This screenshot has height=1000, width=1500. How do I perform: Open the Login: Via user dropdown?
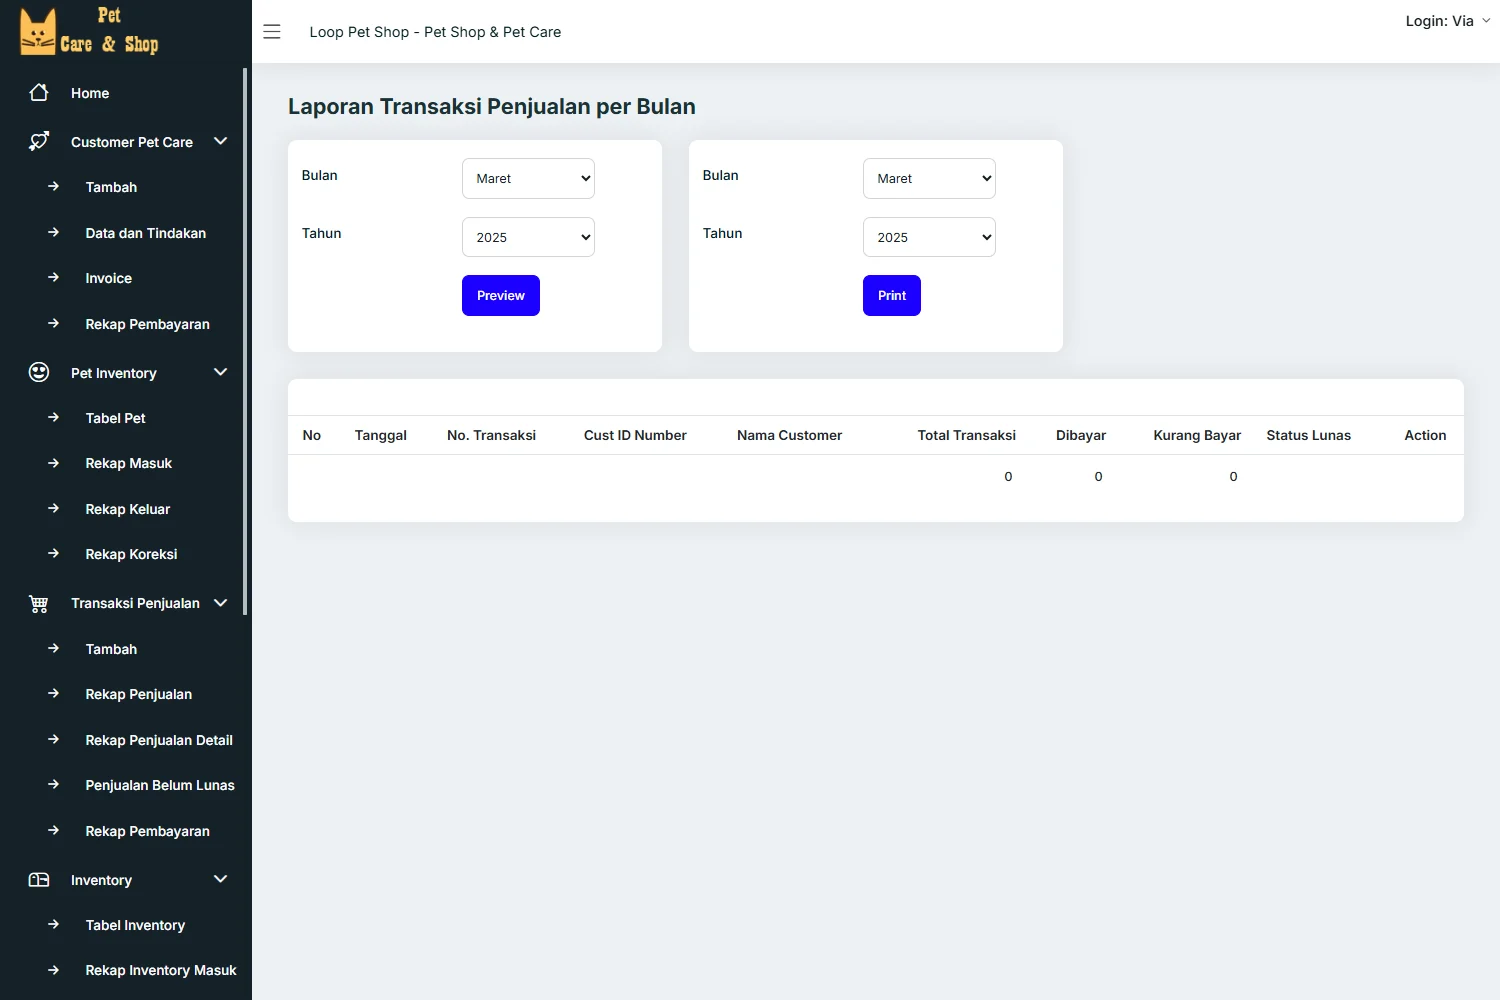pos(1448,21)
